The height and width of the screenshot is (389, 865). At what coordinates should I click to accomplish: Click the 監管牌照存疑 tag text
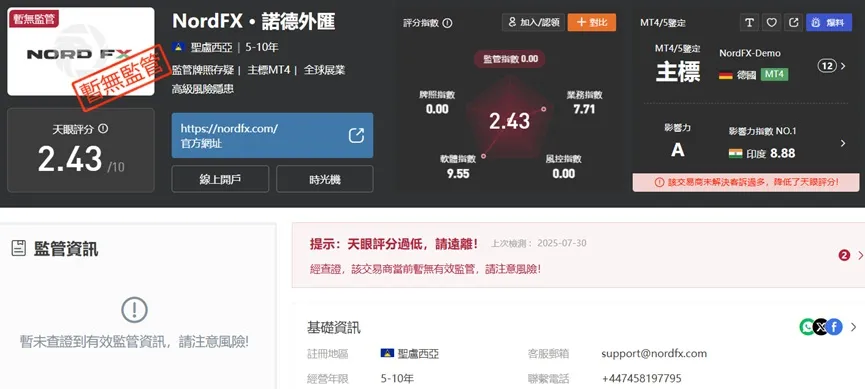point(203,70)
